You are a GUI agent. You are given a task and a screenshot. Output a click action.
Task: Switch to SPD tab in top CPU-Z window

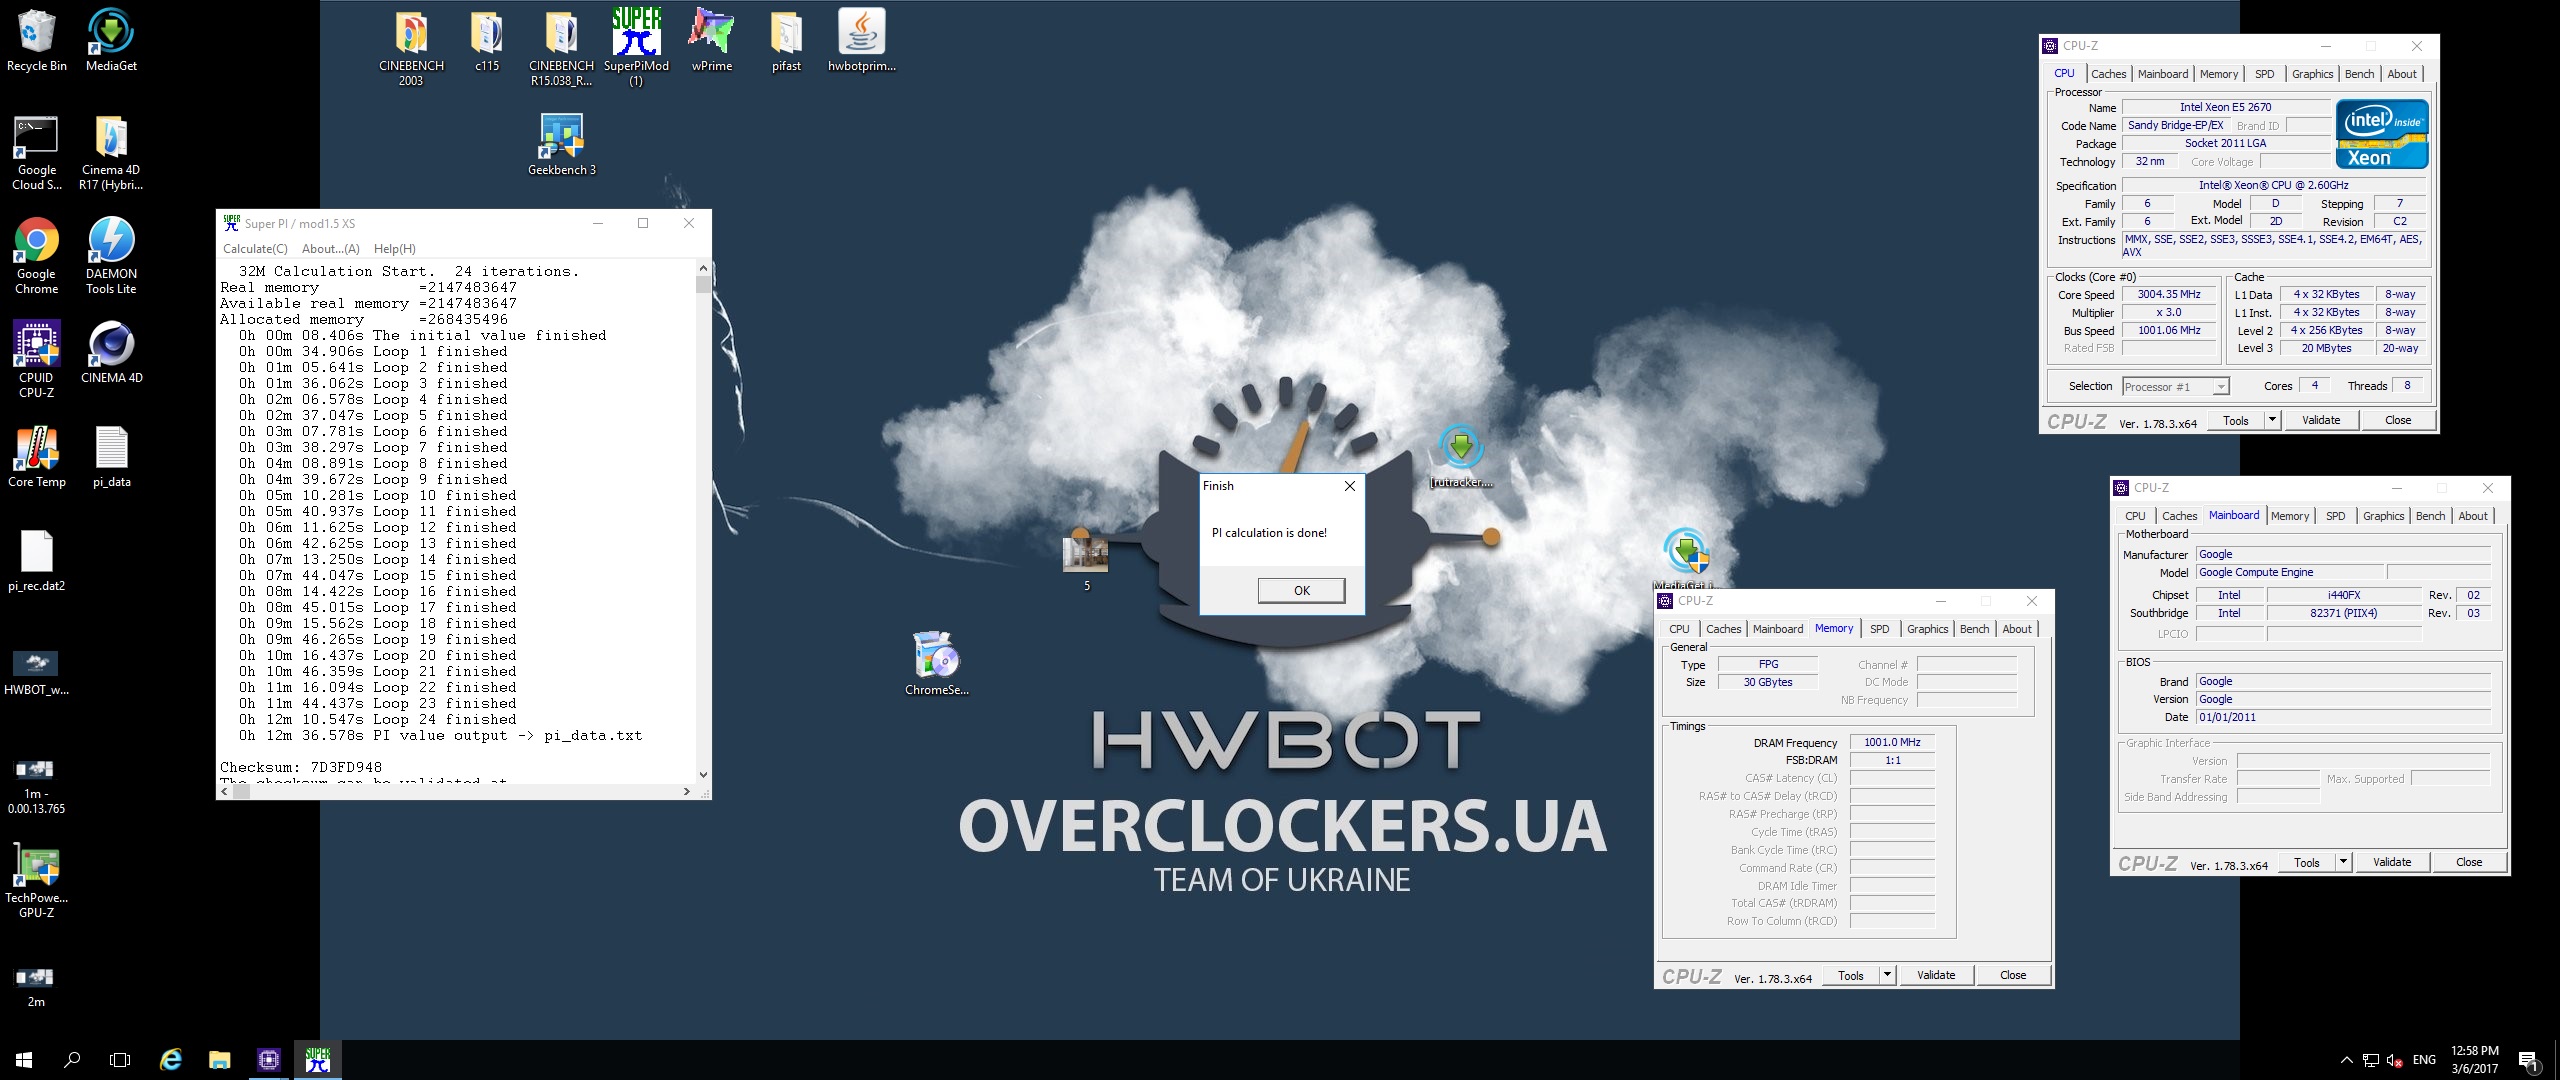point(2264,74)
